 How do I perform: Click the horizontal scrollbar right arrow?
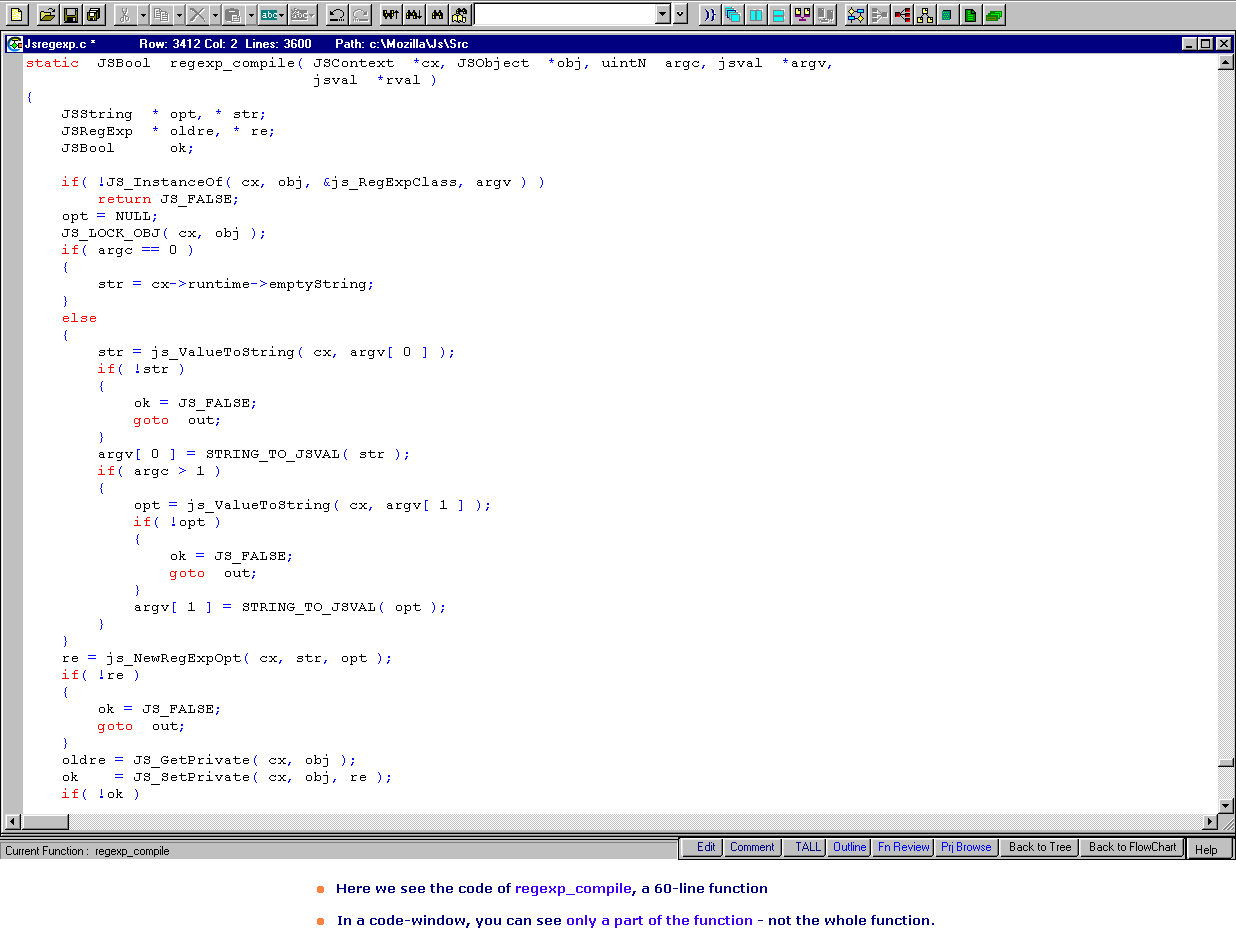pyautogui.click(x=1210, y=822)
